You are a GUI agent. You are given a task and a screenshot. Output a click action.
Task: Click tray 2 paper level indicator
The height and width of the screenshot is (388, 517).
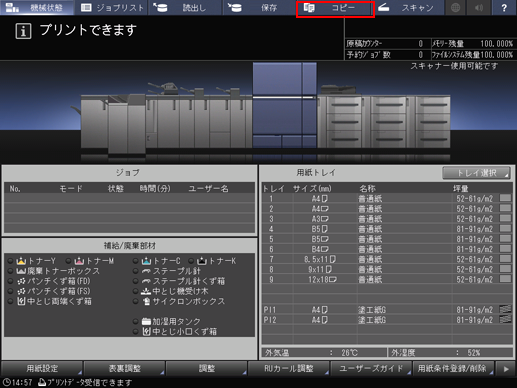505,208
